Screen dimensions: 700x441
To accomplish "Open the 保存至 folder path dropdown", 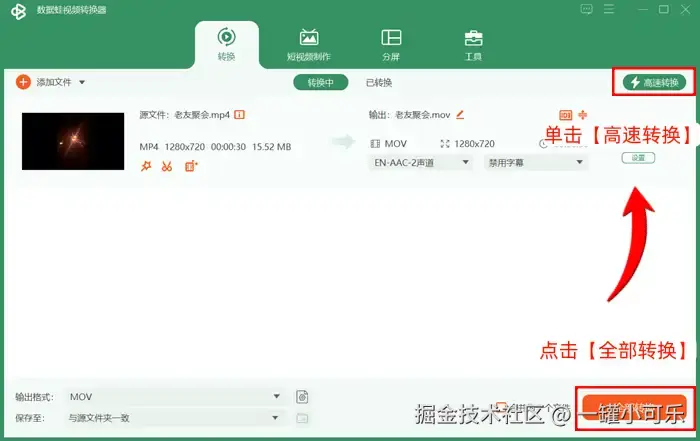I will coord(175,418).
